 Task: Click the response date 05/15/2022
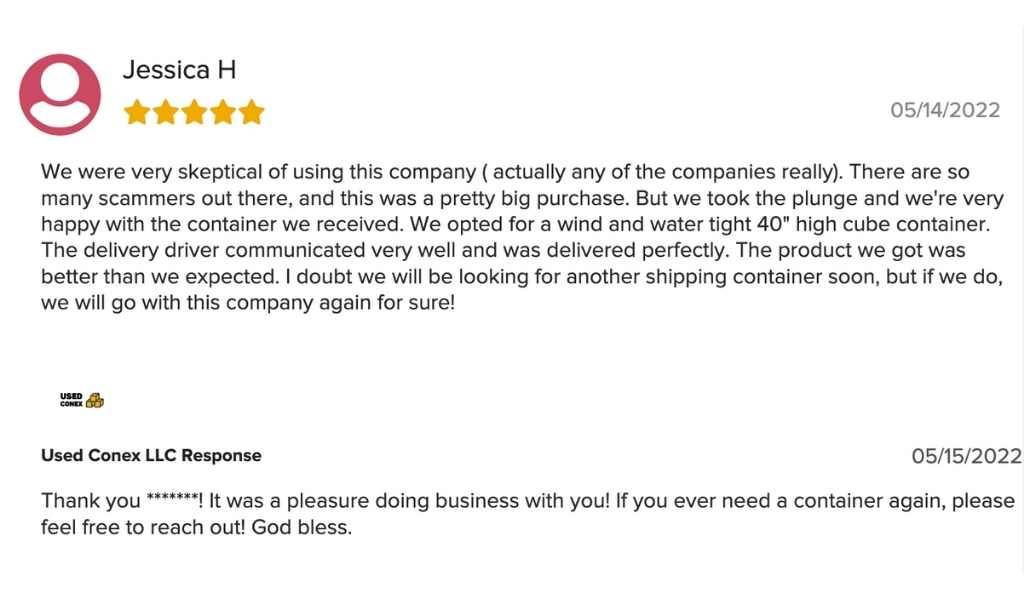pyautogui.click(x=967, y=456)
